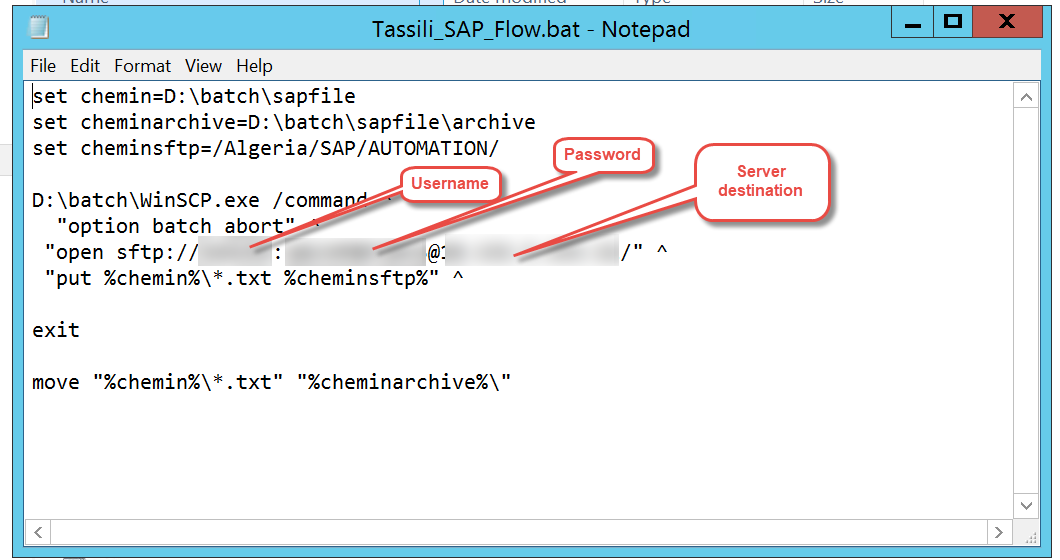Screen dimensions: 1060x560
Task: Click the horizontal scrollbar track
Action: [518, 532]
